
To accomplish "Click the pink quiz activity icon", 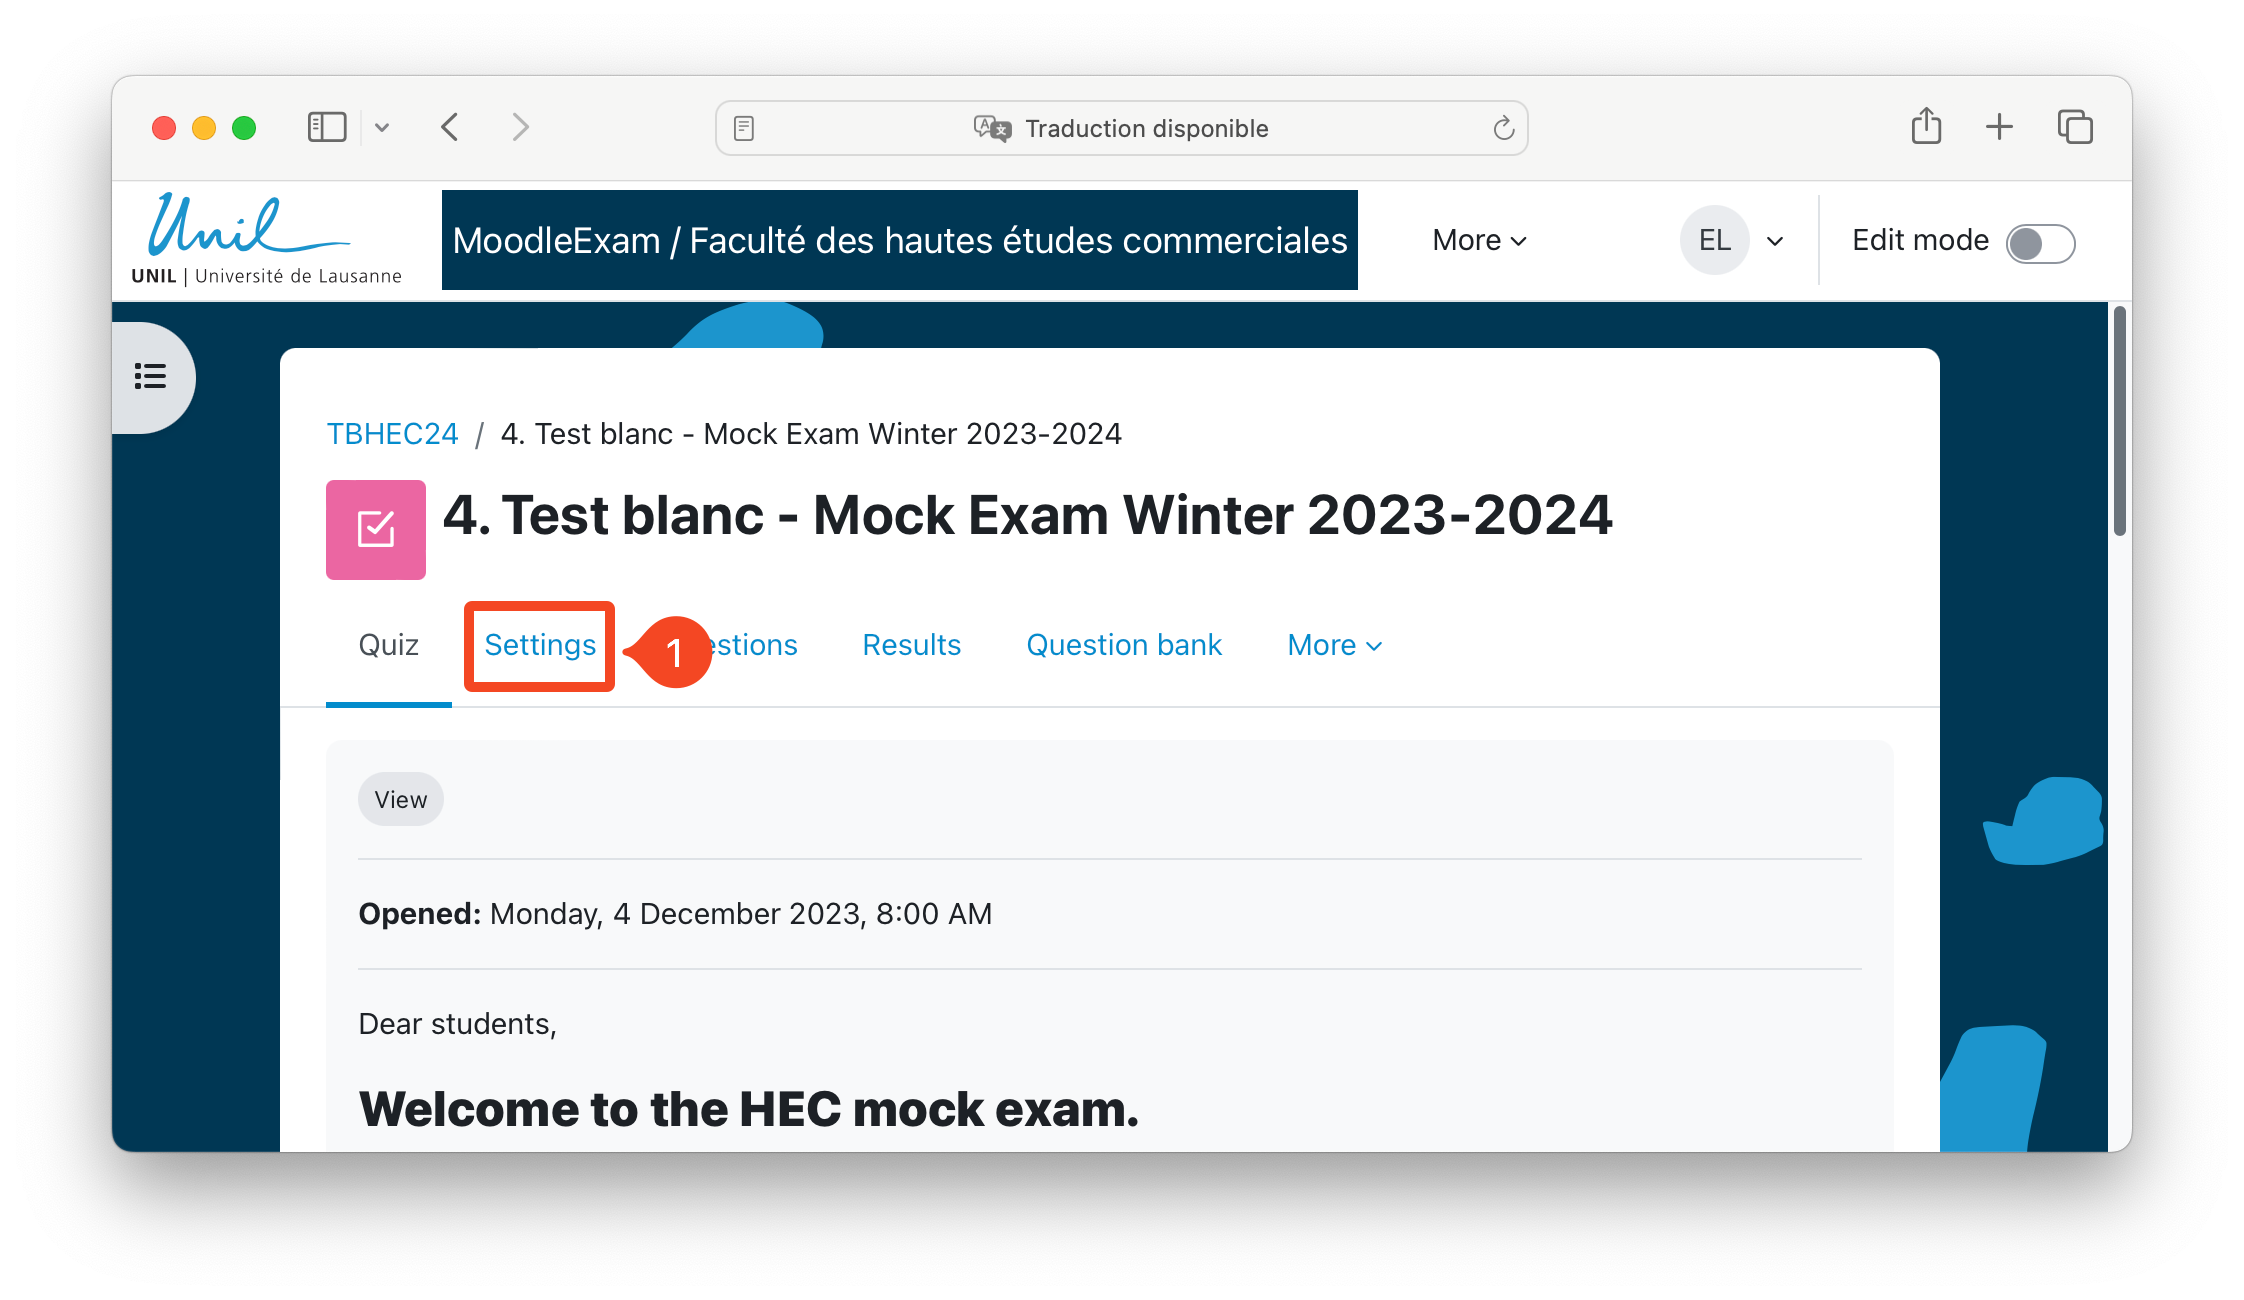I will tap(376, 529).
